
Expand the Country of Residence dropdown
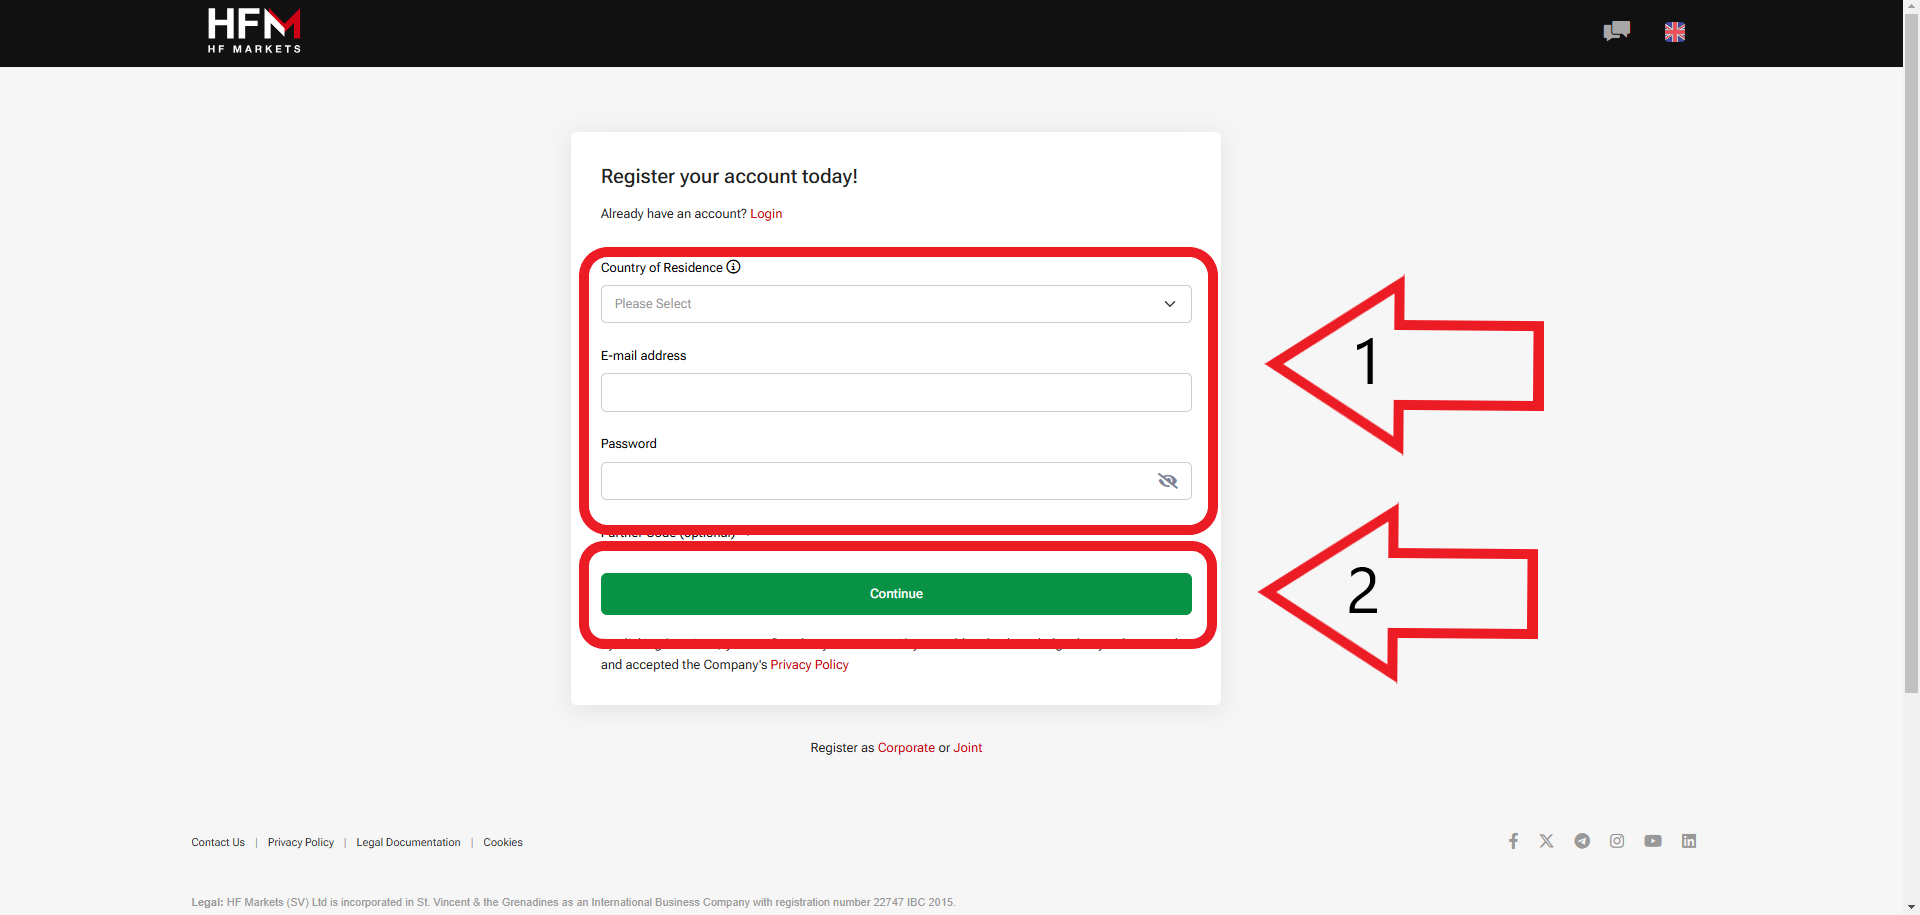tap(896, 304)
